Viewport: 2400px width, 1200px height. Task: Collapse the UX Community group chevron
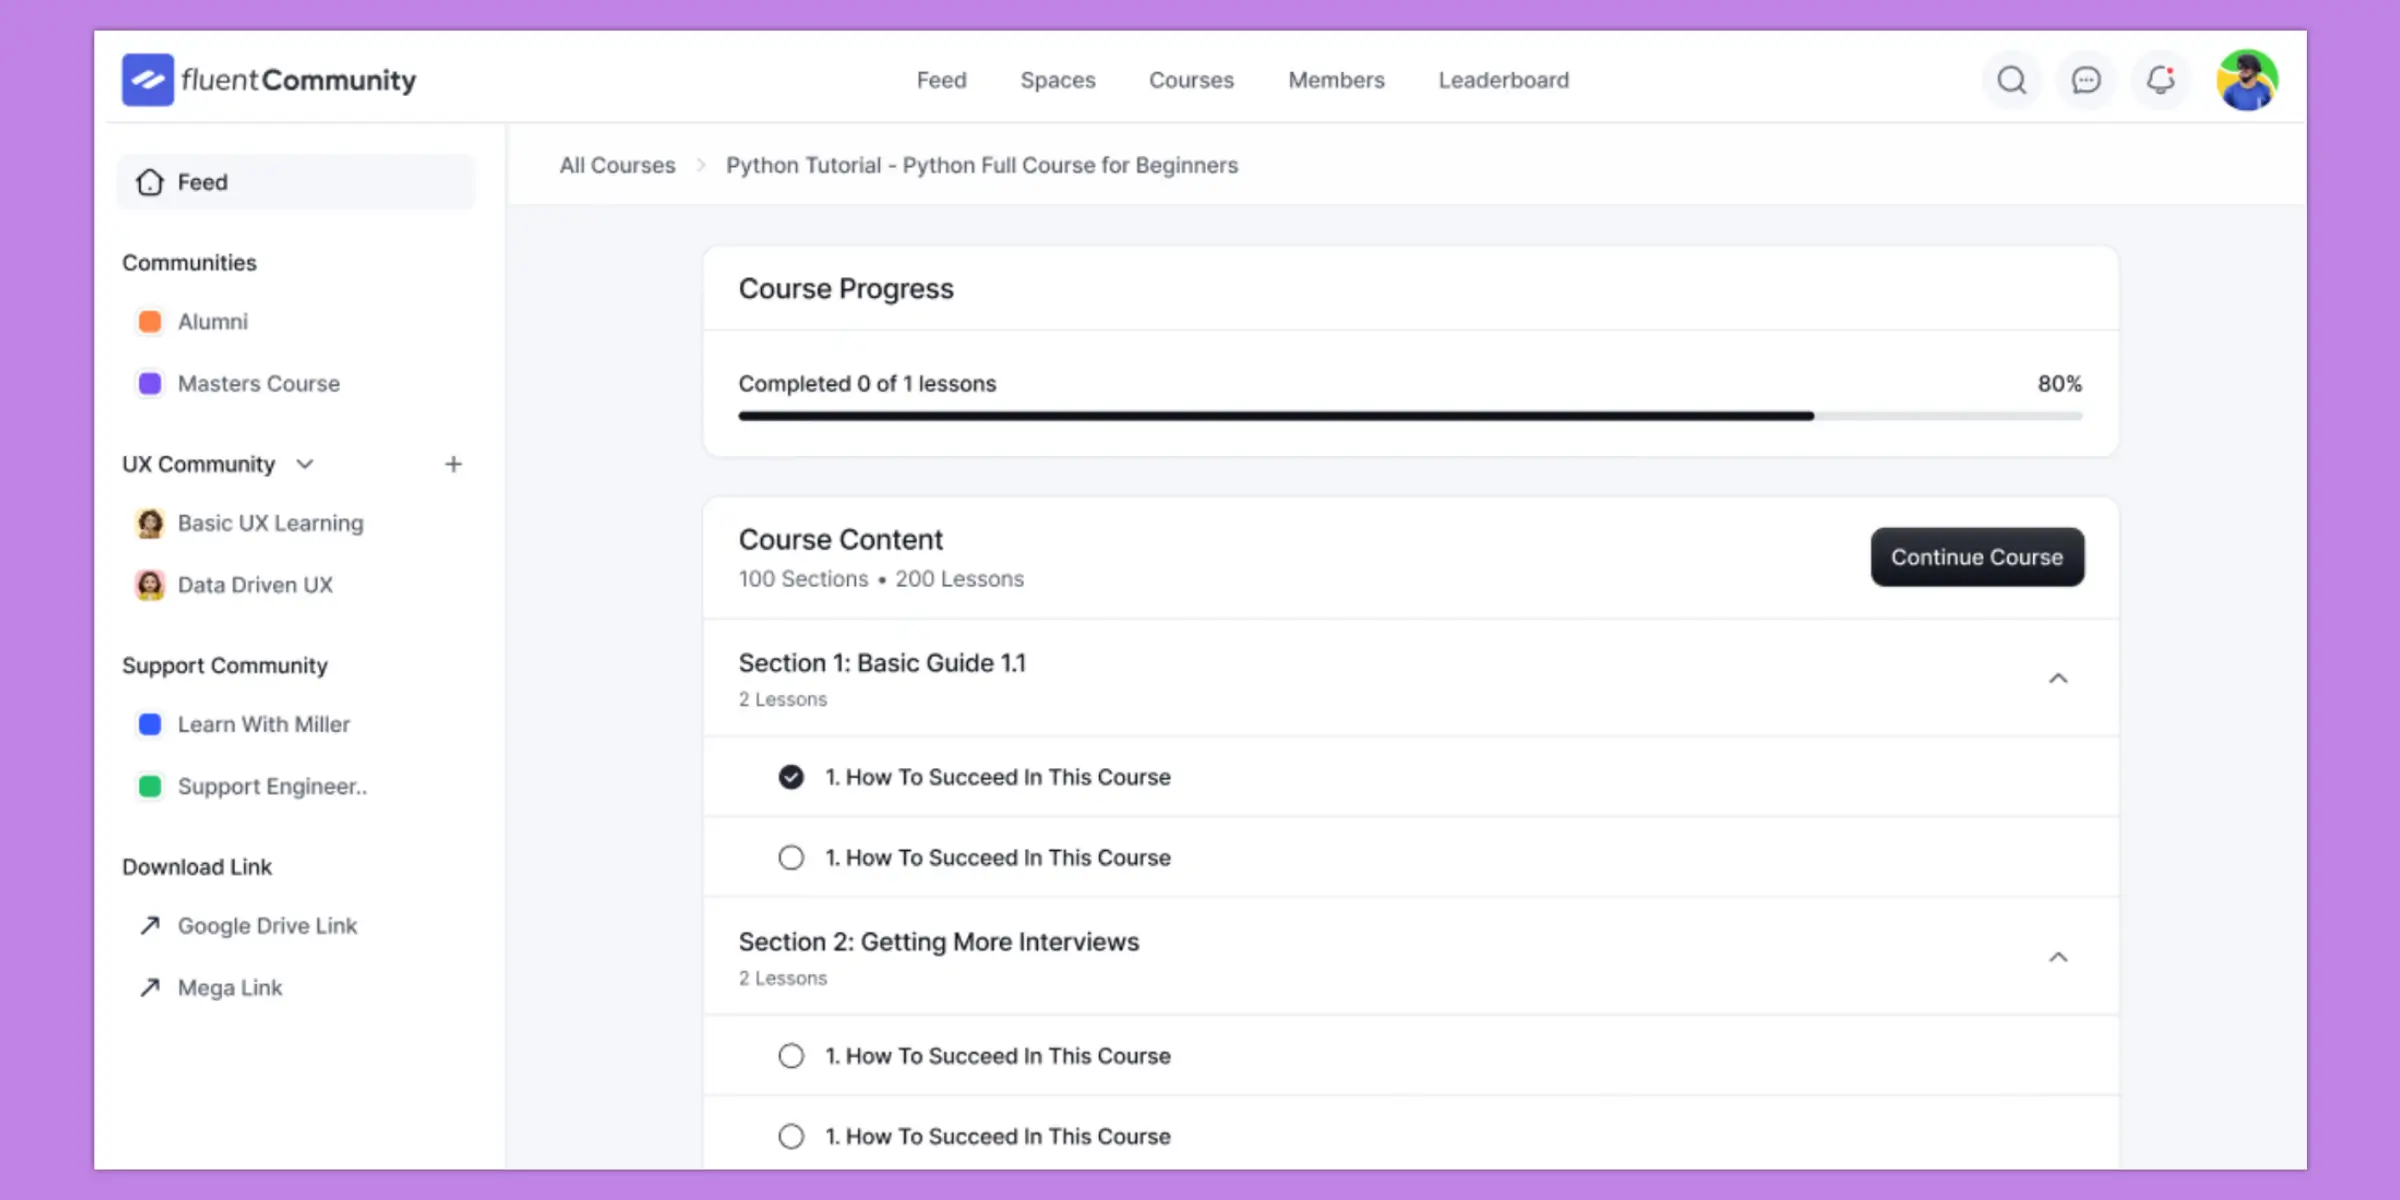(x=305, y=464)
